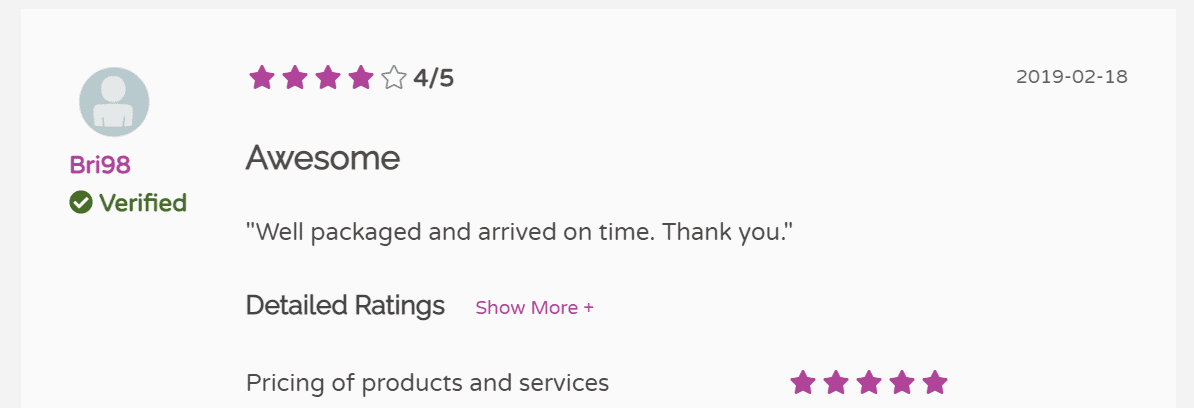Open the Bri98 username link
1194x408 pixels.
coord(100,164)
